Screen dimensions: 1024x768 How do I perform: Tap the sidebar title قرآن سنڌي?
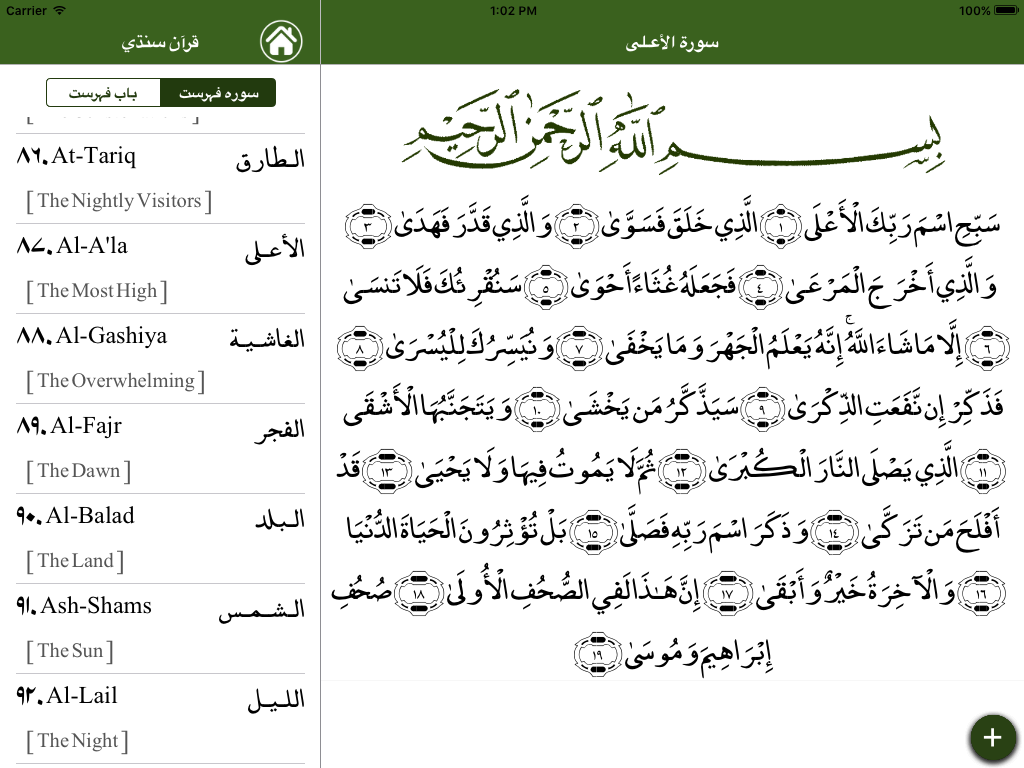click(160, 42)
